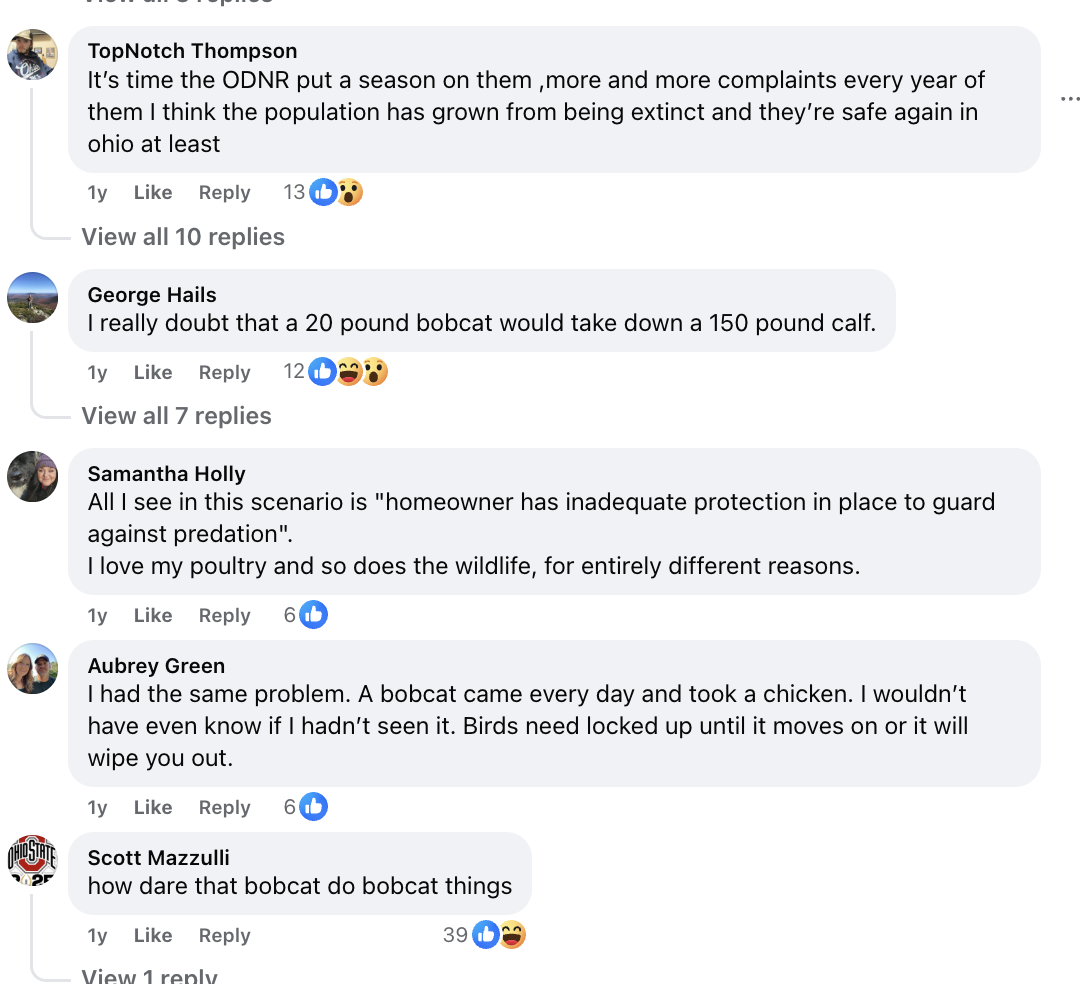Open Samantha Holly's profile avatar
Image resolution: width=1080 pixels, height=984 pixels.
(x=32, y=477)
